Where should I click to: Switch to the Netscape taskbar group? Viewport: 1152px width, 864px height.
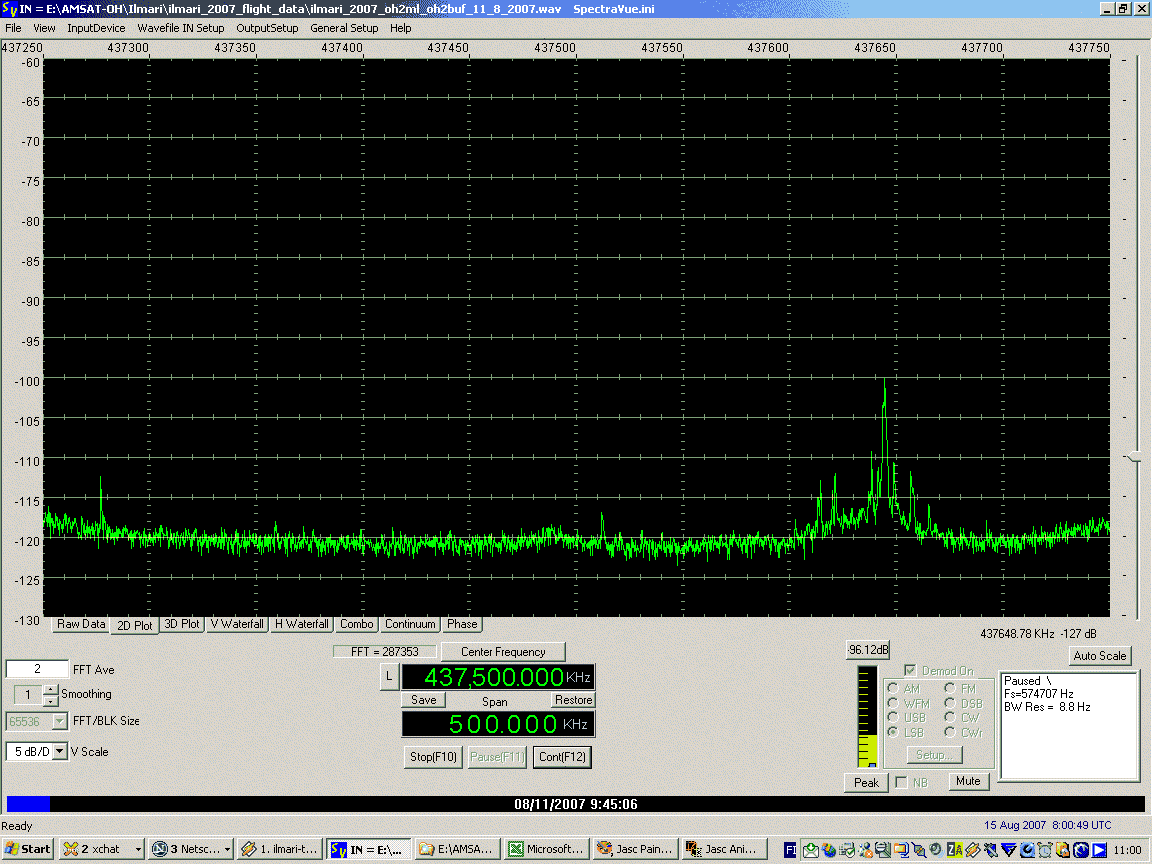click(191, 849)
